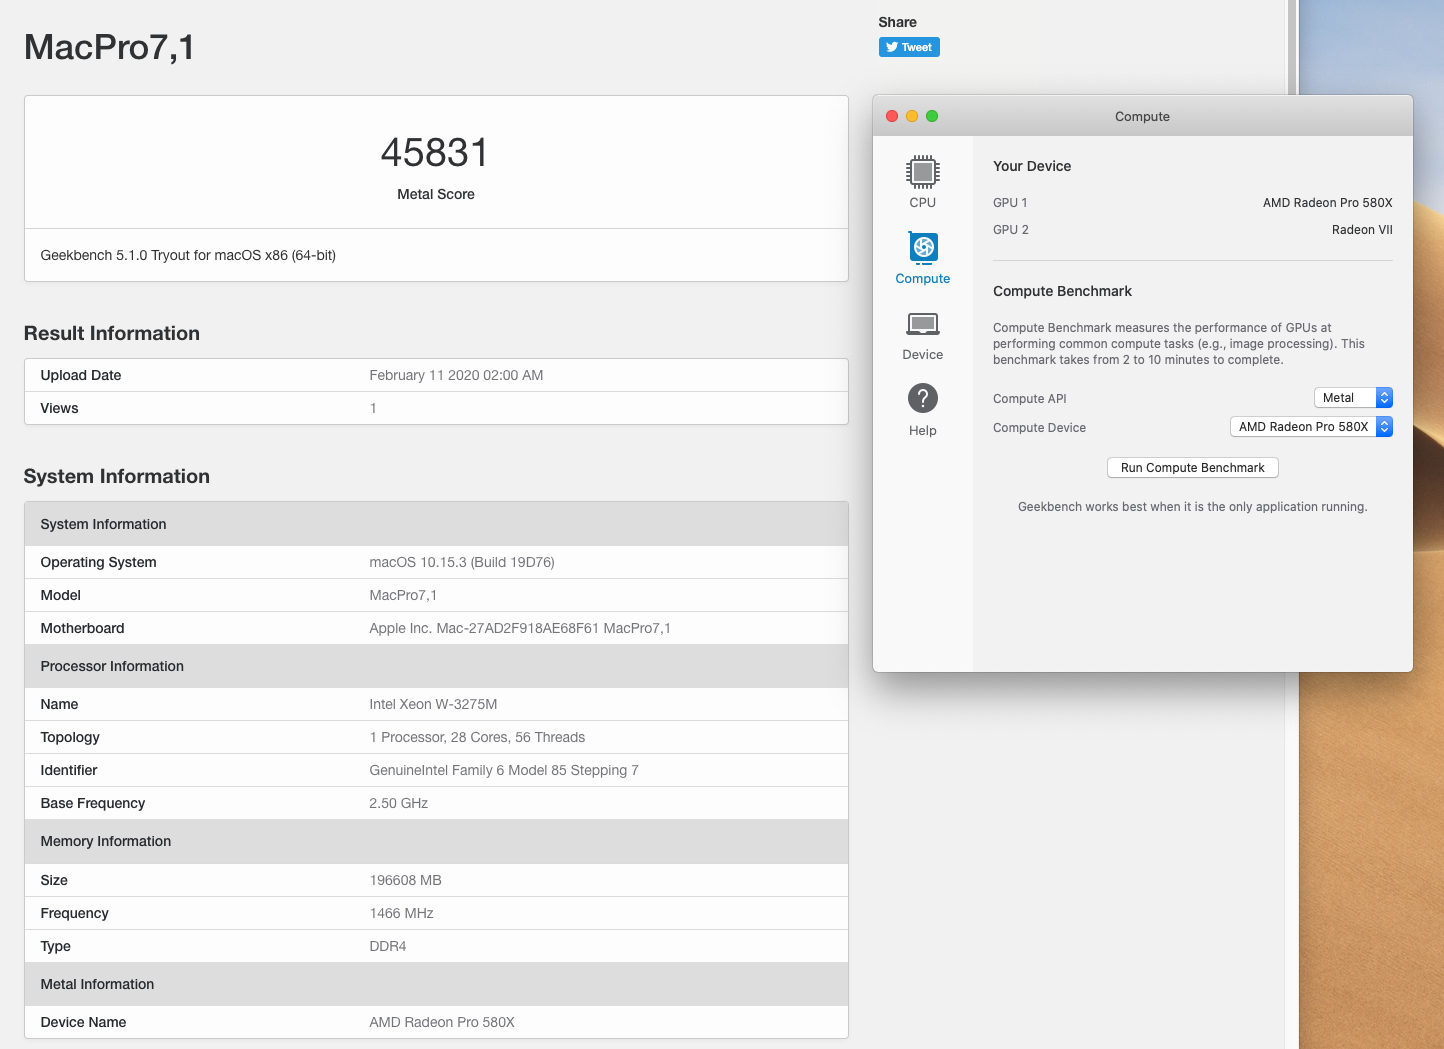Click the Intel Xeon W-3275M processor name
The width and height of the screenshot is (1444, 1049).
433,704
